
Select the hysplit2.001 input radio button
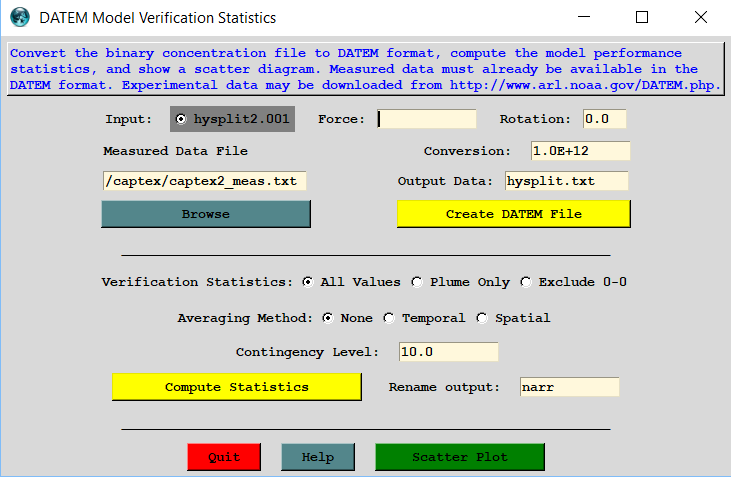pos(232,119)
